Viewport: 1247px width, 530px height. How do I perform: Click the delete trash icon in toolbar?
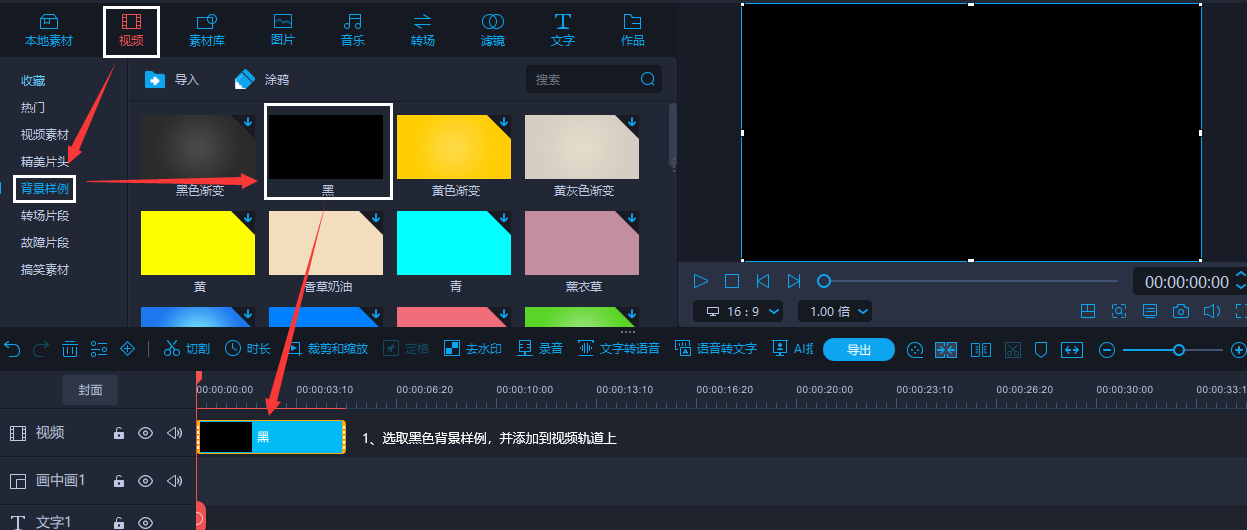click(70, 349)
